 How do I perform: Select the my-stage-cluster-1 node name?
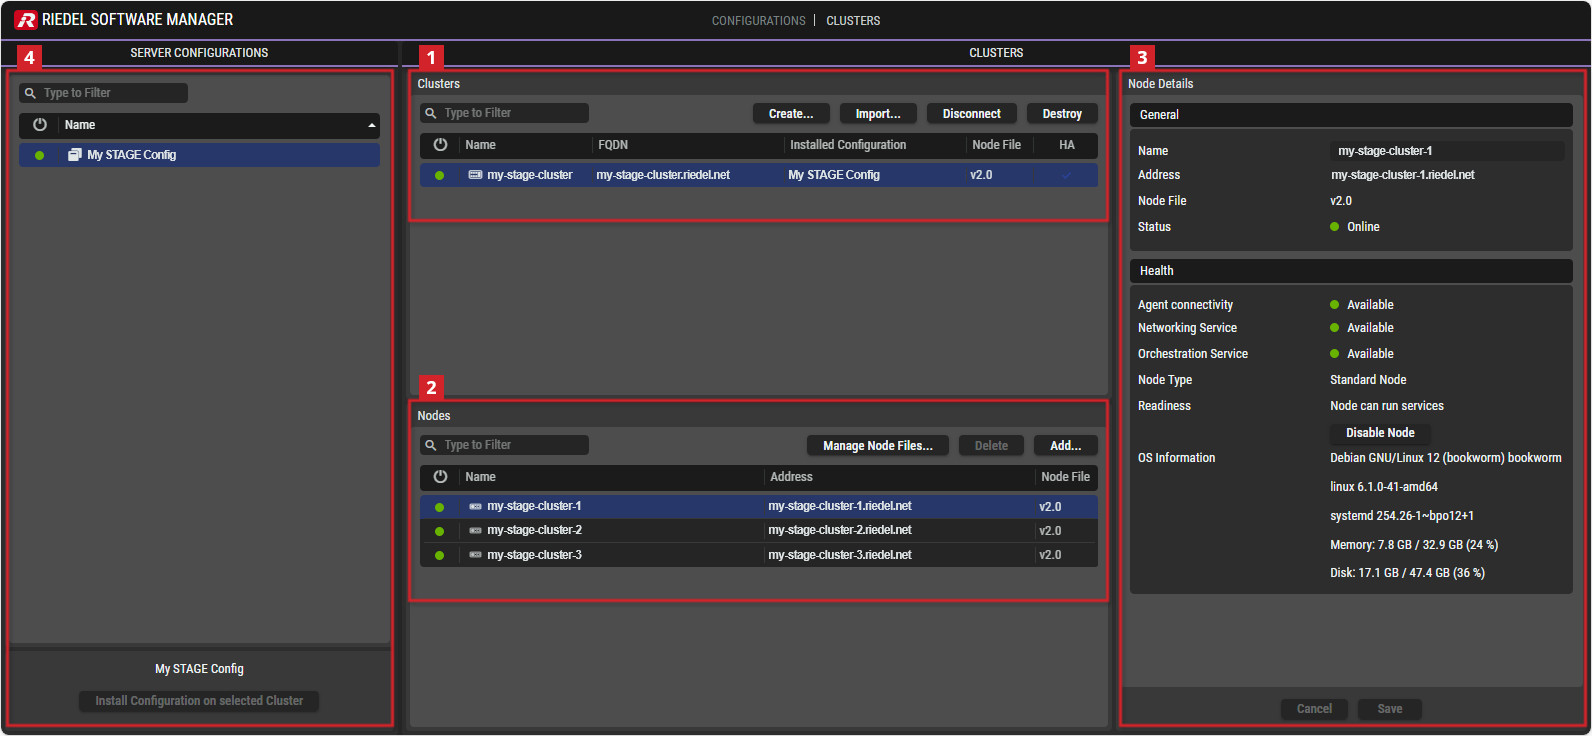click(534, 506)
